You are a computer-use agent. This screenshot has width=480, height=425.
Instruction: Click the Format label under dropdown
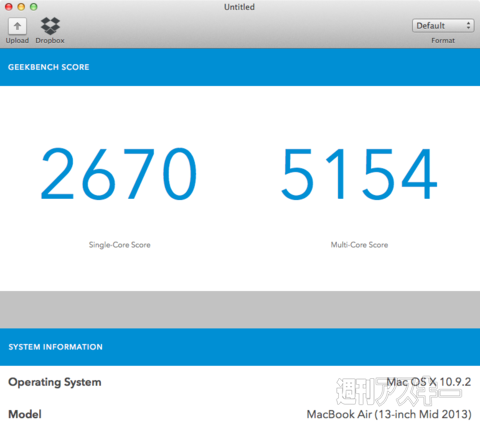[443, 41]
